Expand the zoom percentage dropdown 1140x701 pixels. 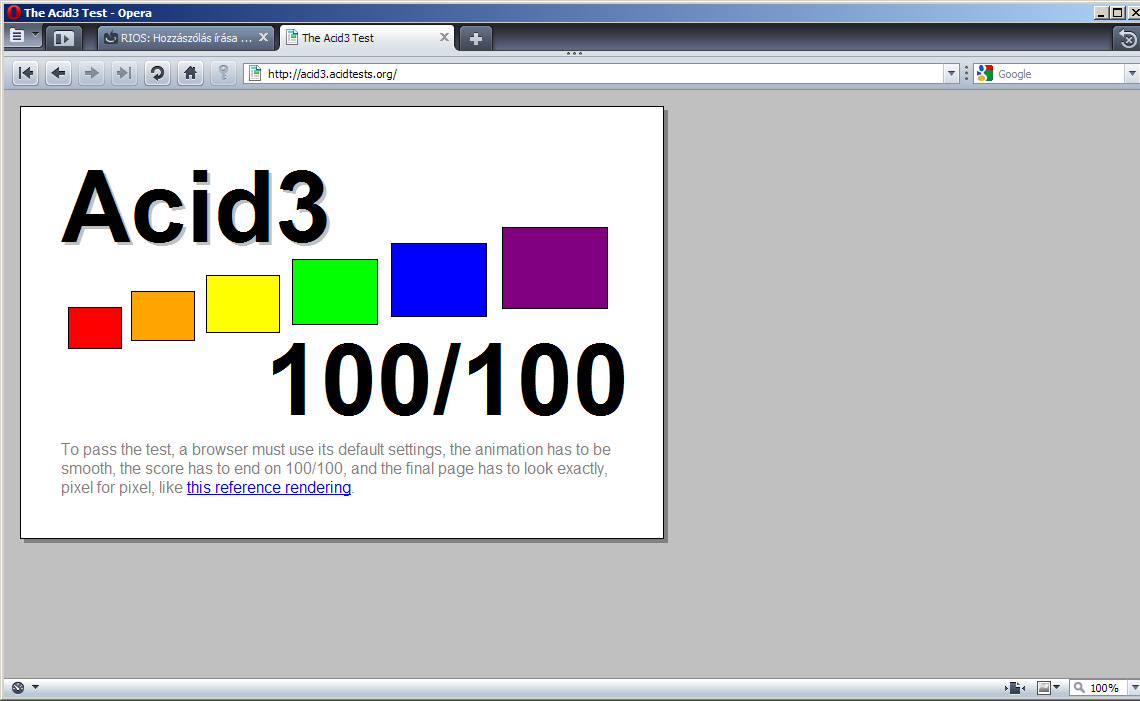[1133, 688]
